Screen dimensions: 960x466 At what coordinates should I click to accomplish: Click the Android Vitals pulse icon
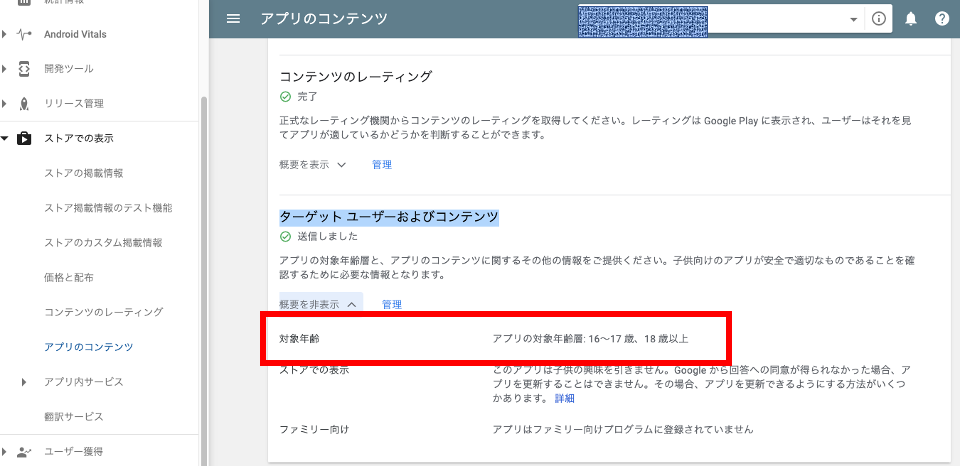[x=24, y=34]
